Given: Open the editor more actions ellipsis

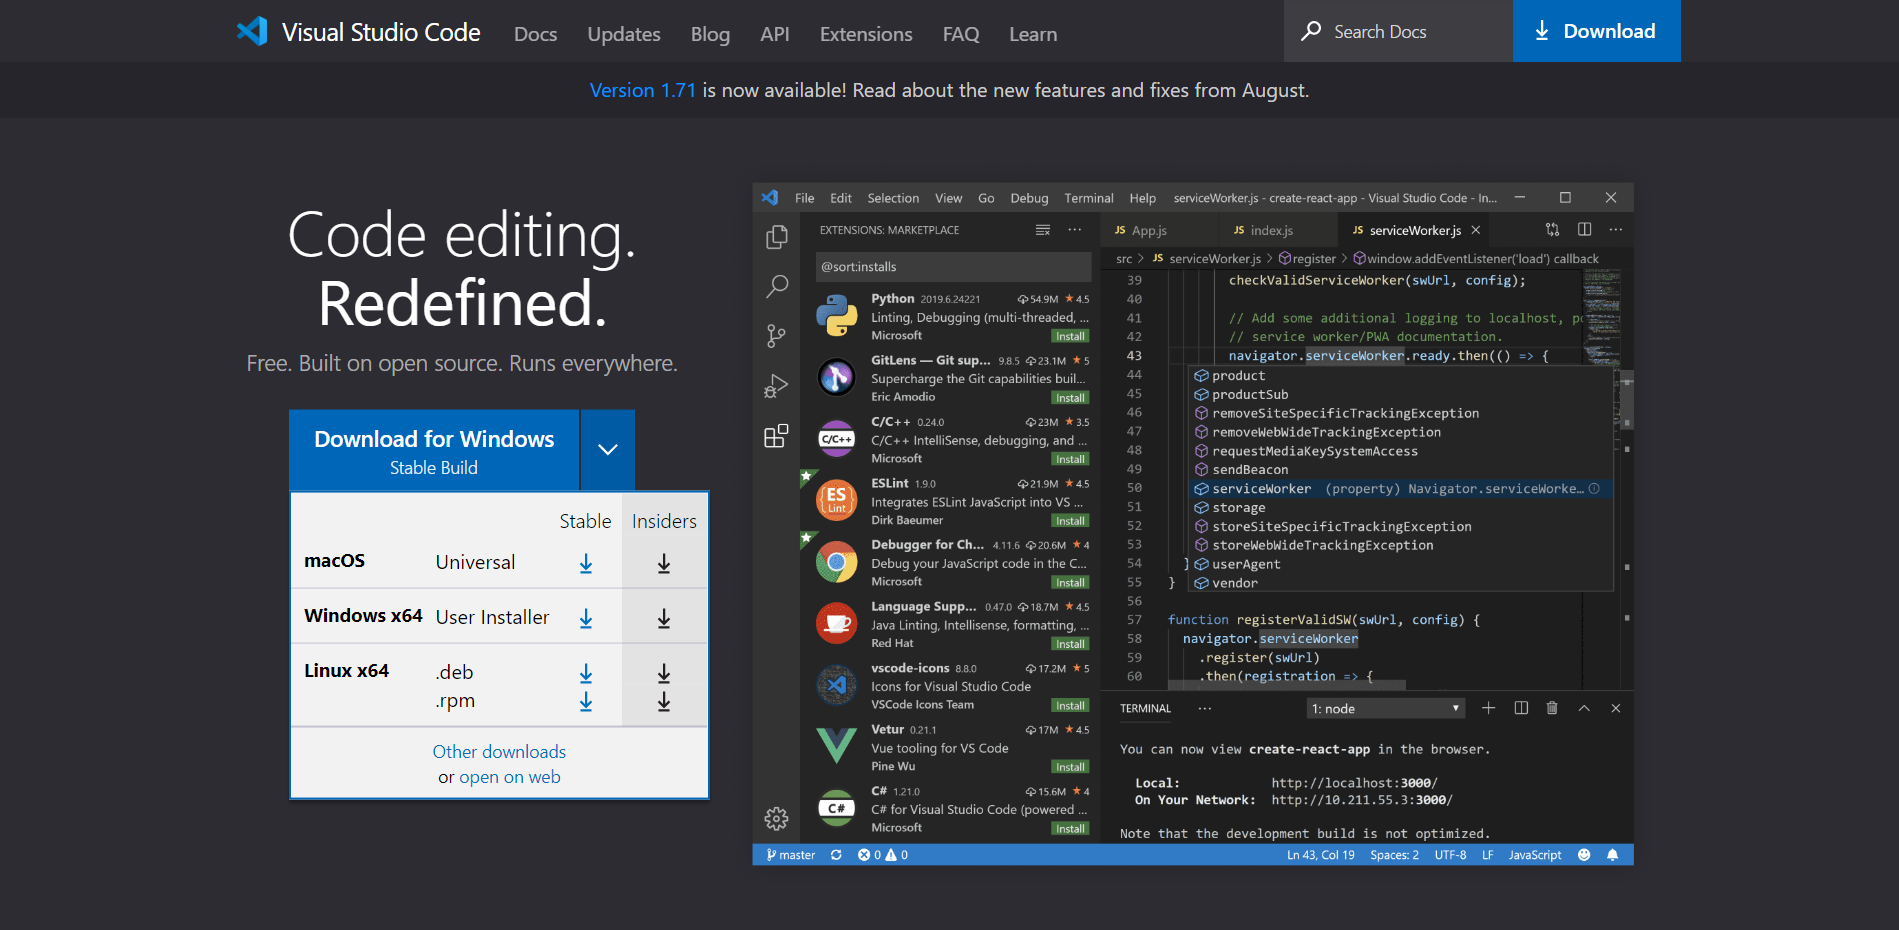Looking at the screenshot, I should [1616, 230].
